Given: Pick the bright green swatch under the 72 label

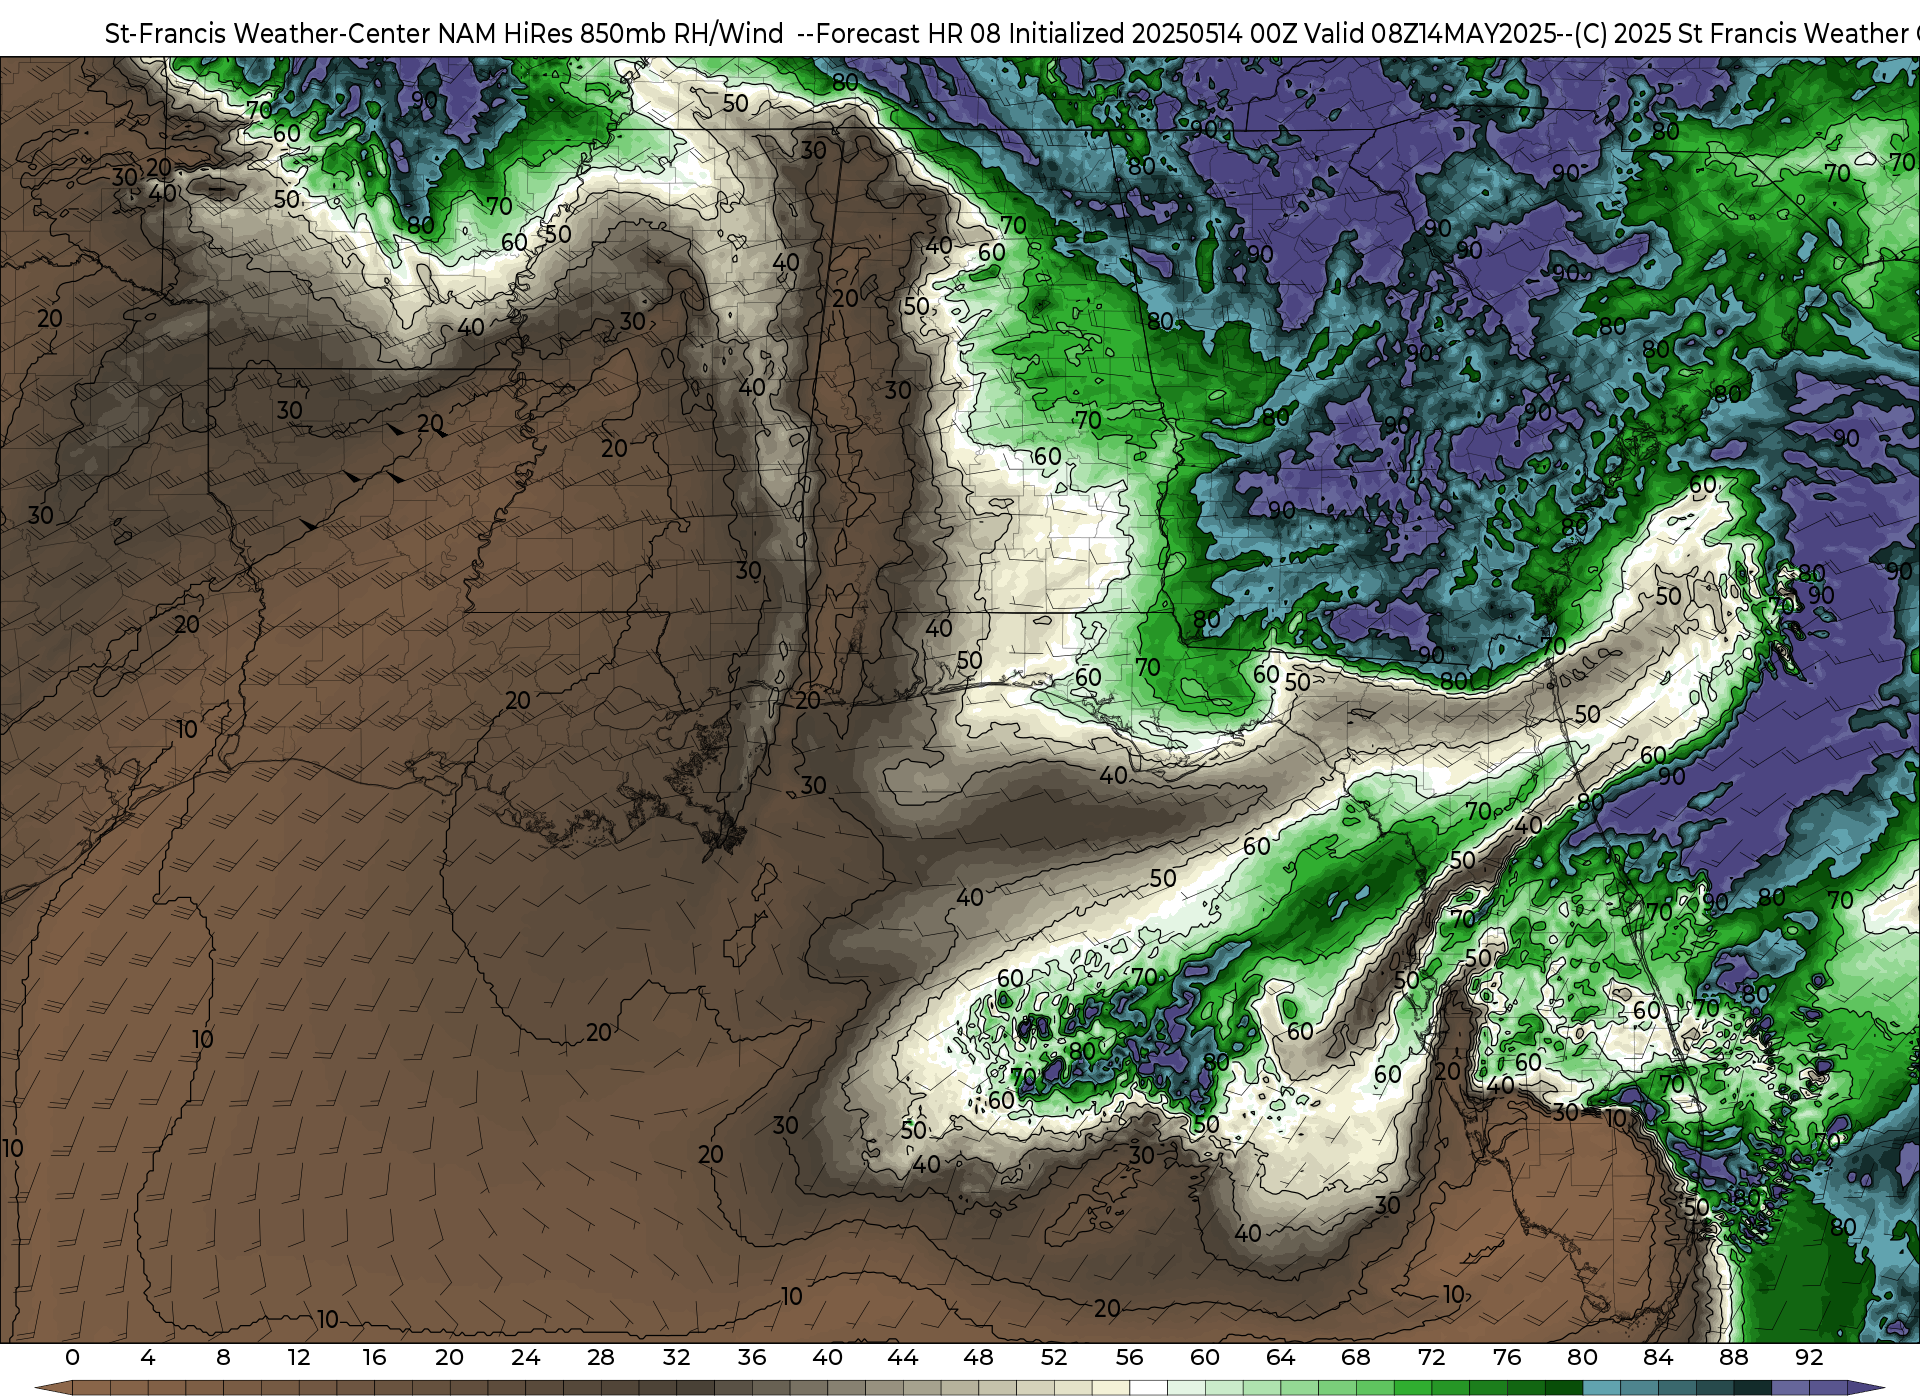Looking at the screenshot, I should 1450,1388.
